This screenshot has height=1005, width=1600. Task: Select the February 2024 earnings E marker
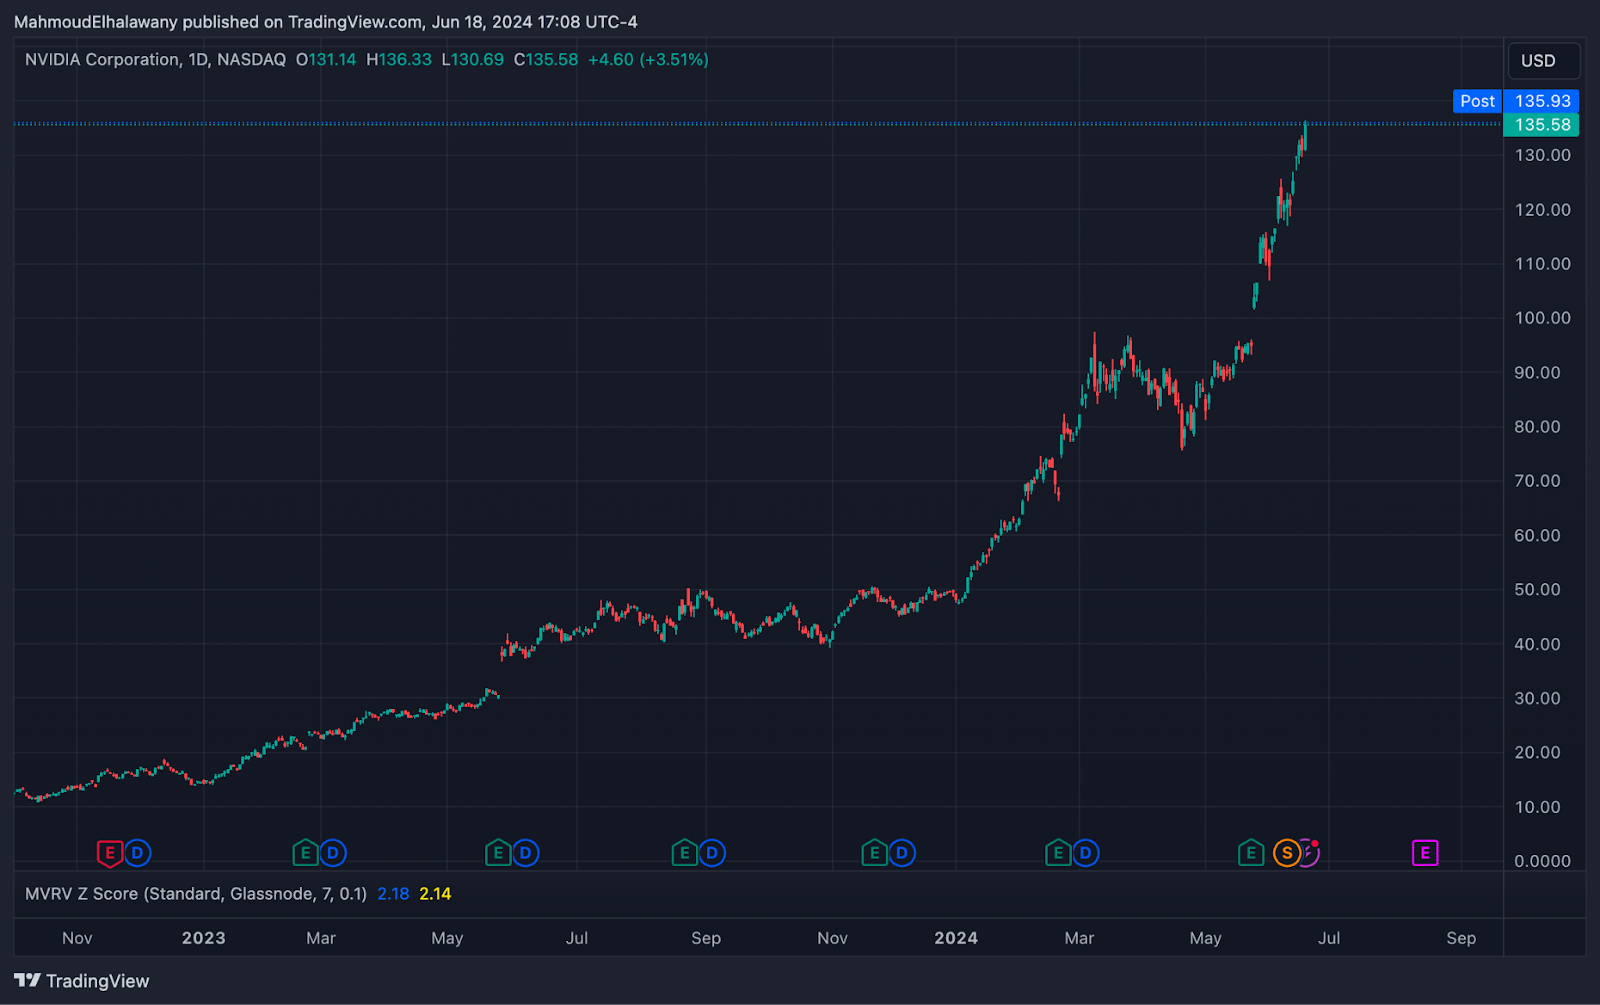(1057, 853)
